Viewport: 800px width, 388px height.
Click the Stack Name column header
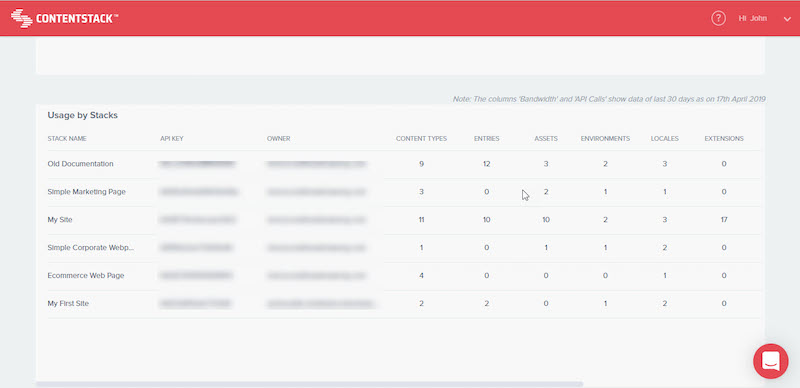click(x=67, y=138)
